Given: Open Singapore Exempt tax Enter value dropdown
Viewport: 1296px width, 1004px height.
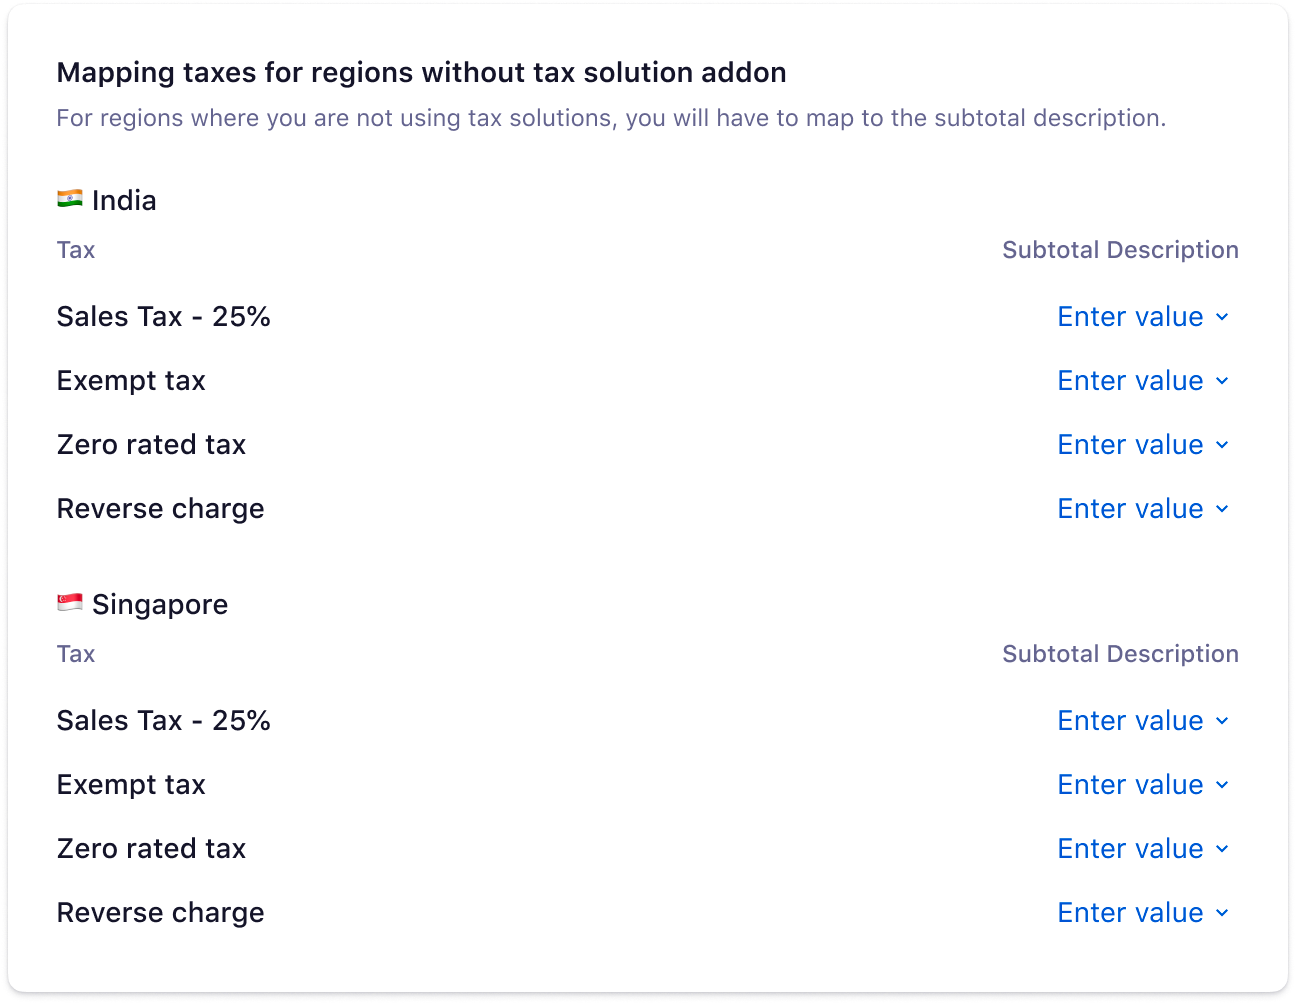Looking at the screenshot, I should click(x=1143, y=785).
